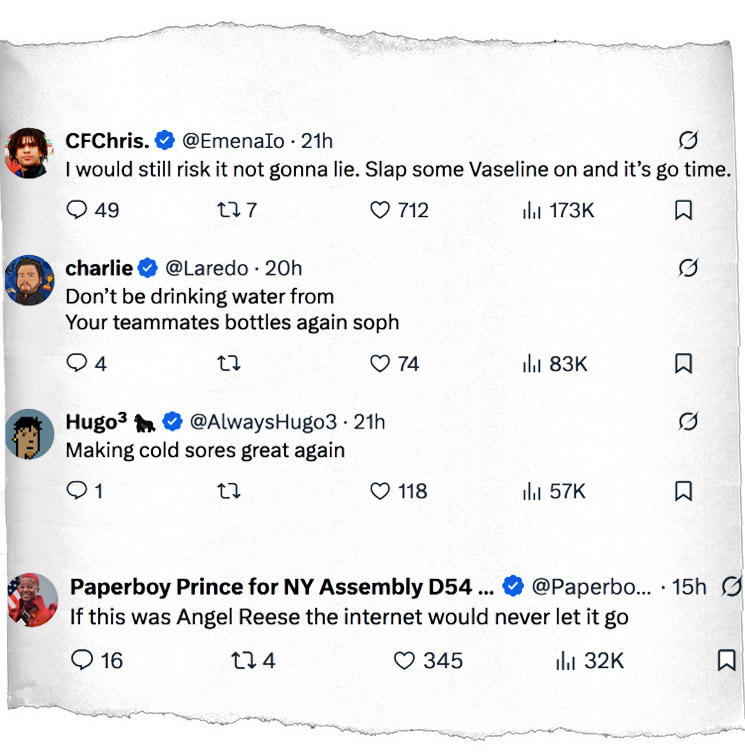Reply to Paperboy Prince's Angel Reese tweet
The width and height of the screenshot is (745, 752).
84,661
